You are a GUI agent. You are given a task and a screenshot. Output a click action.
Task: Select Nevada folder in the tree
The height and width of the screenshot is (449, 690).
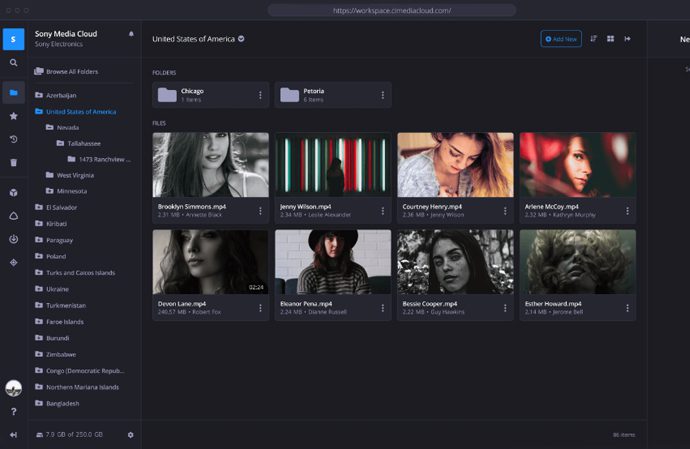click(x=68, y=127)
